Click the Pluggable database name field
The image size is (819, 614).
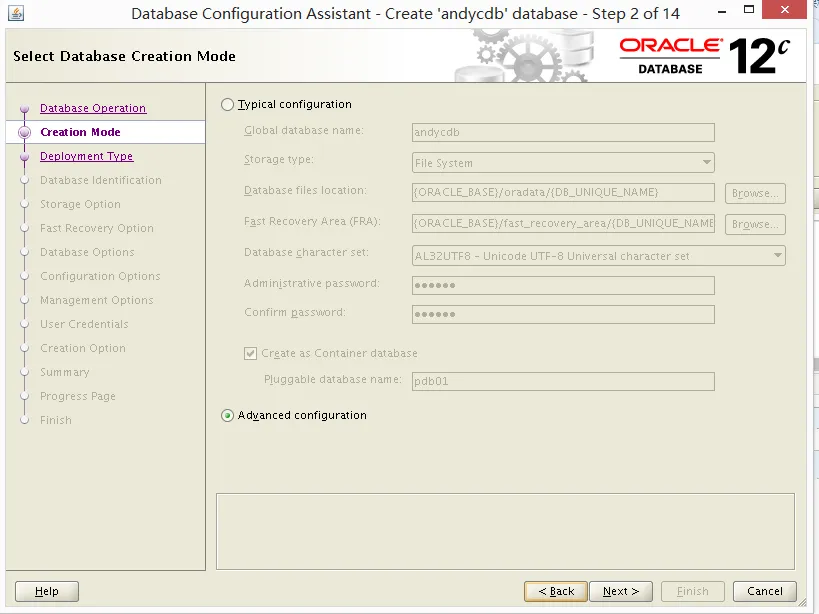563,381
